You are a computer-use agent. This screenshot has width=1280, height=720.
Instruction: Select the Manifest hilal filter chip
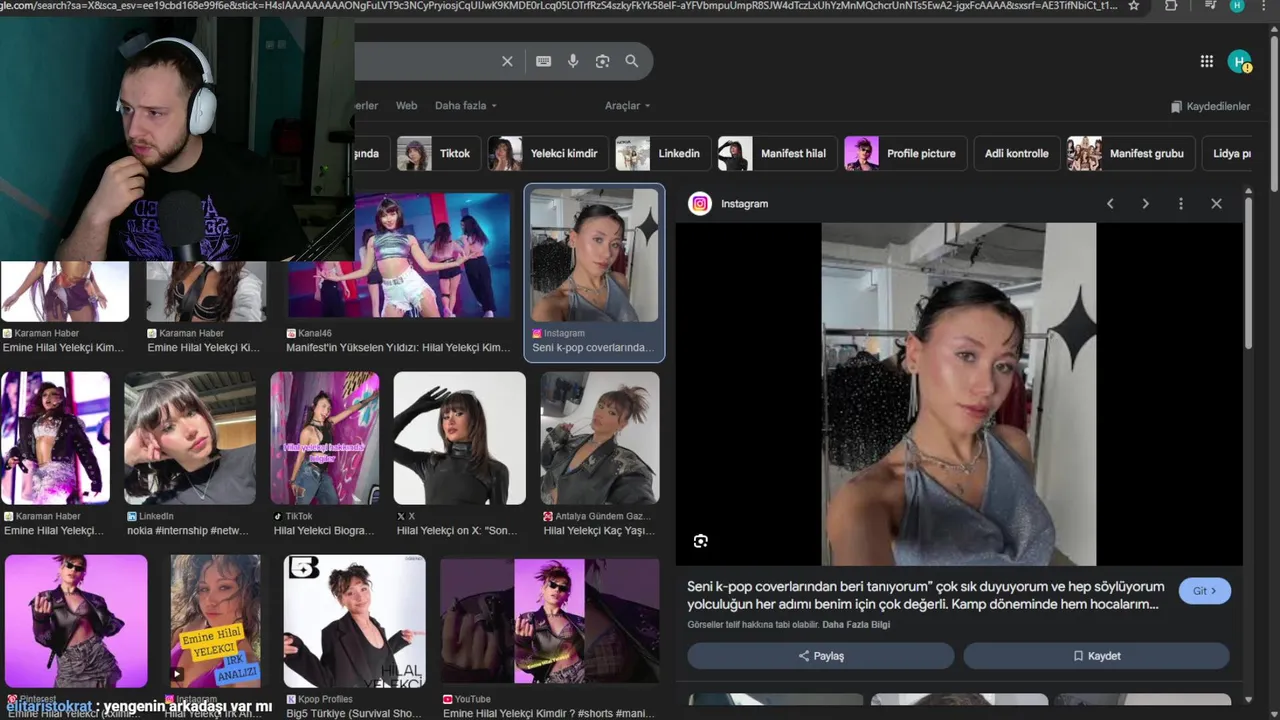coord(777,153)
